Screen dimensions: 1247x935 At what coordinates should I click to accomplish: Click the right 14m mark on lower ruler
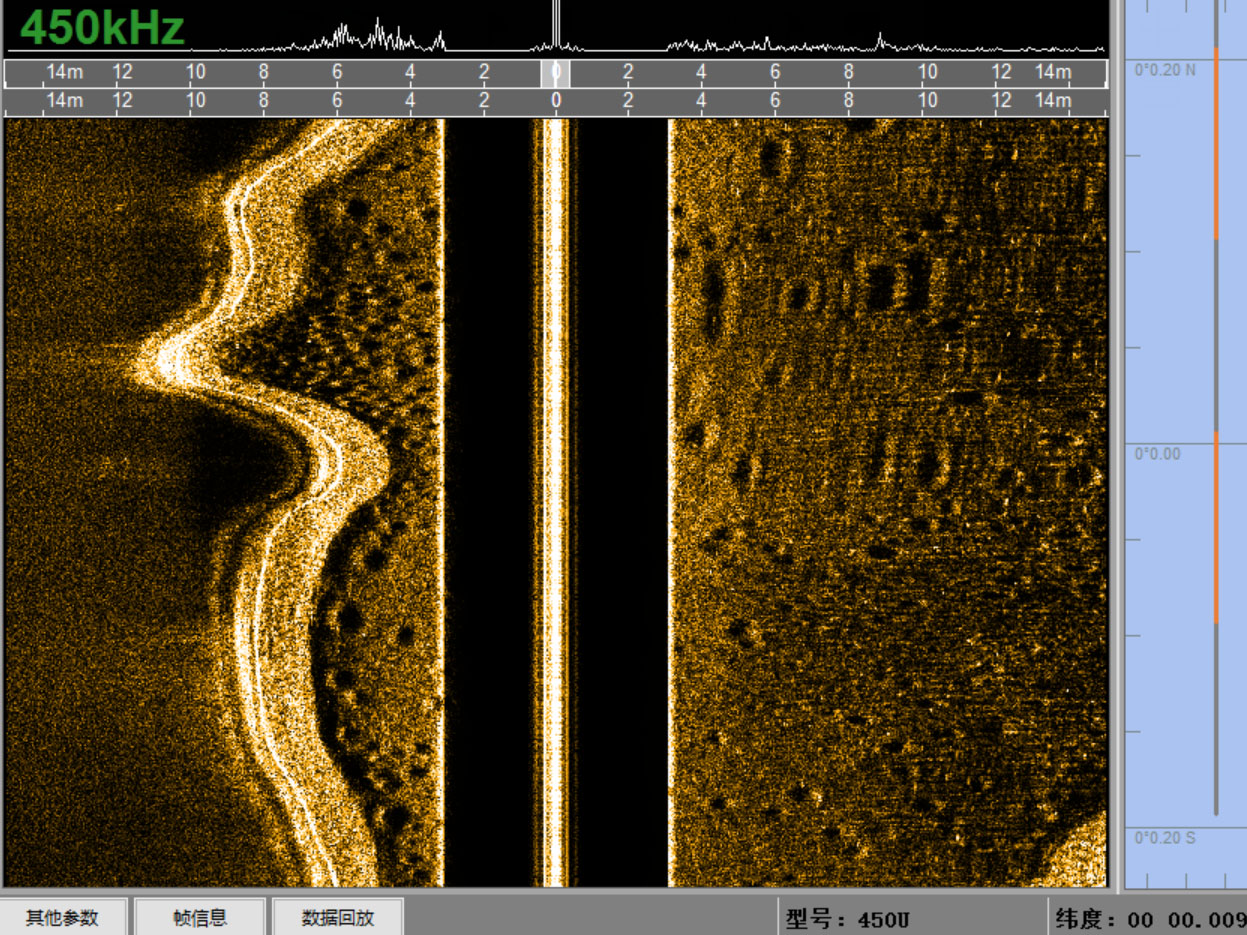(1052, 101)
